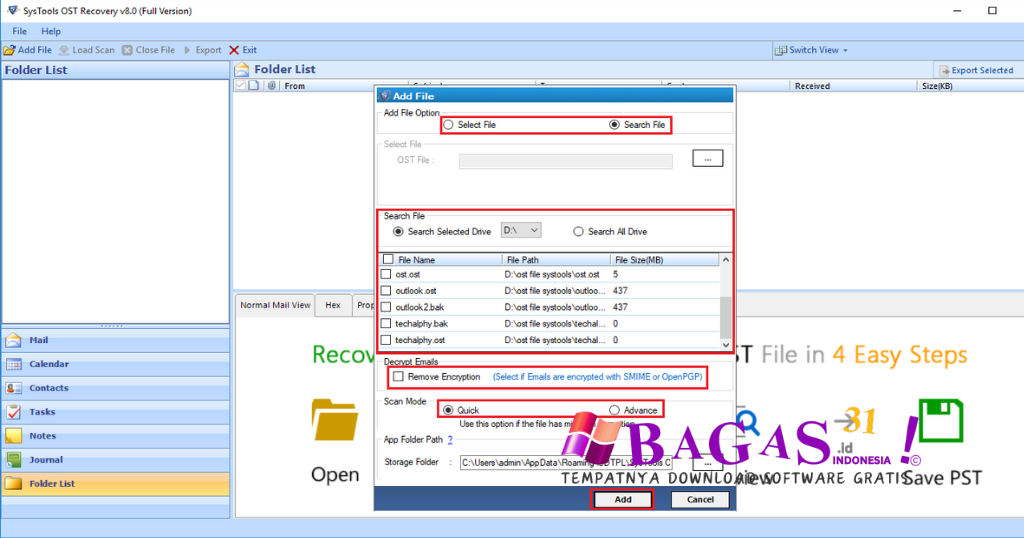The height and width of the screenshot is (538, 1024).
Task: Click the red Exit icon
Action: click(234, 50)
